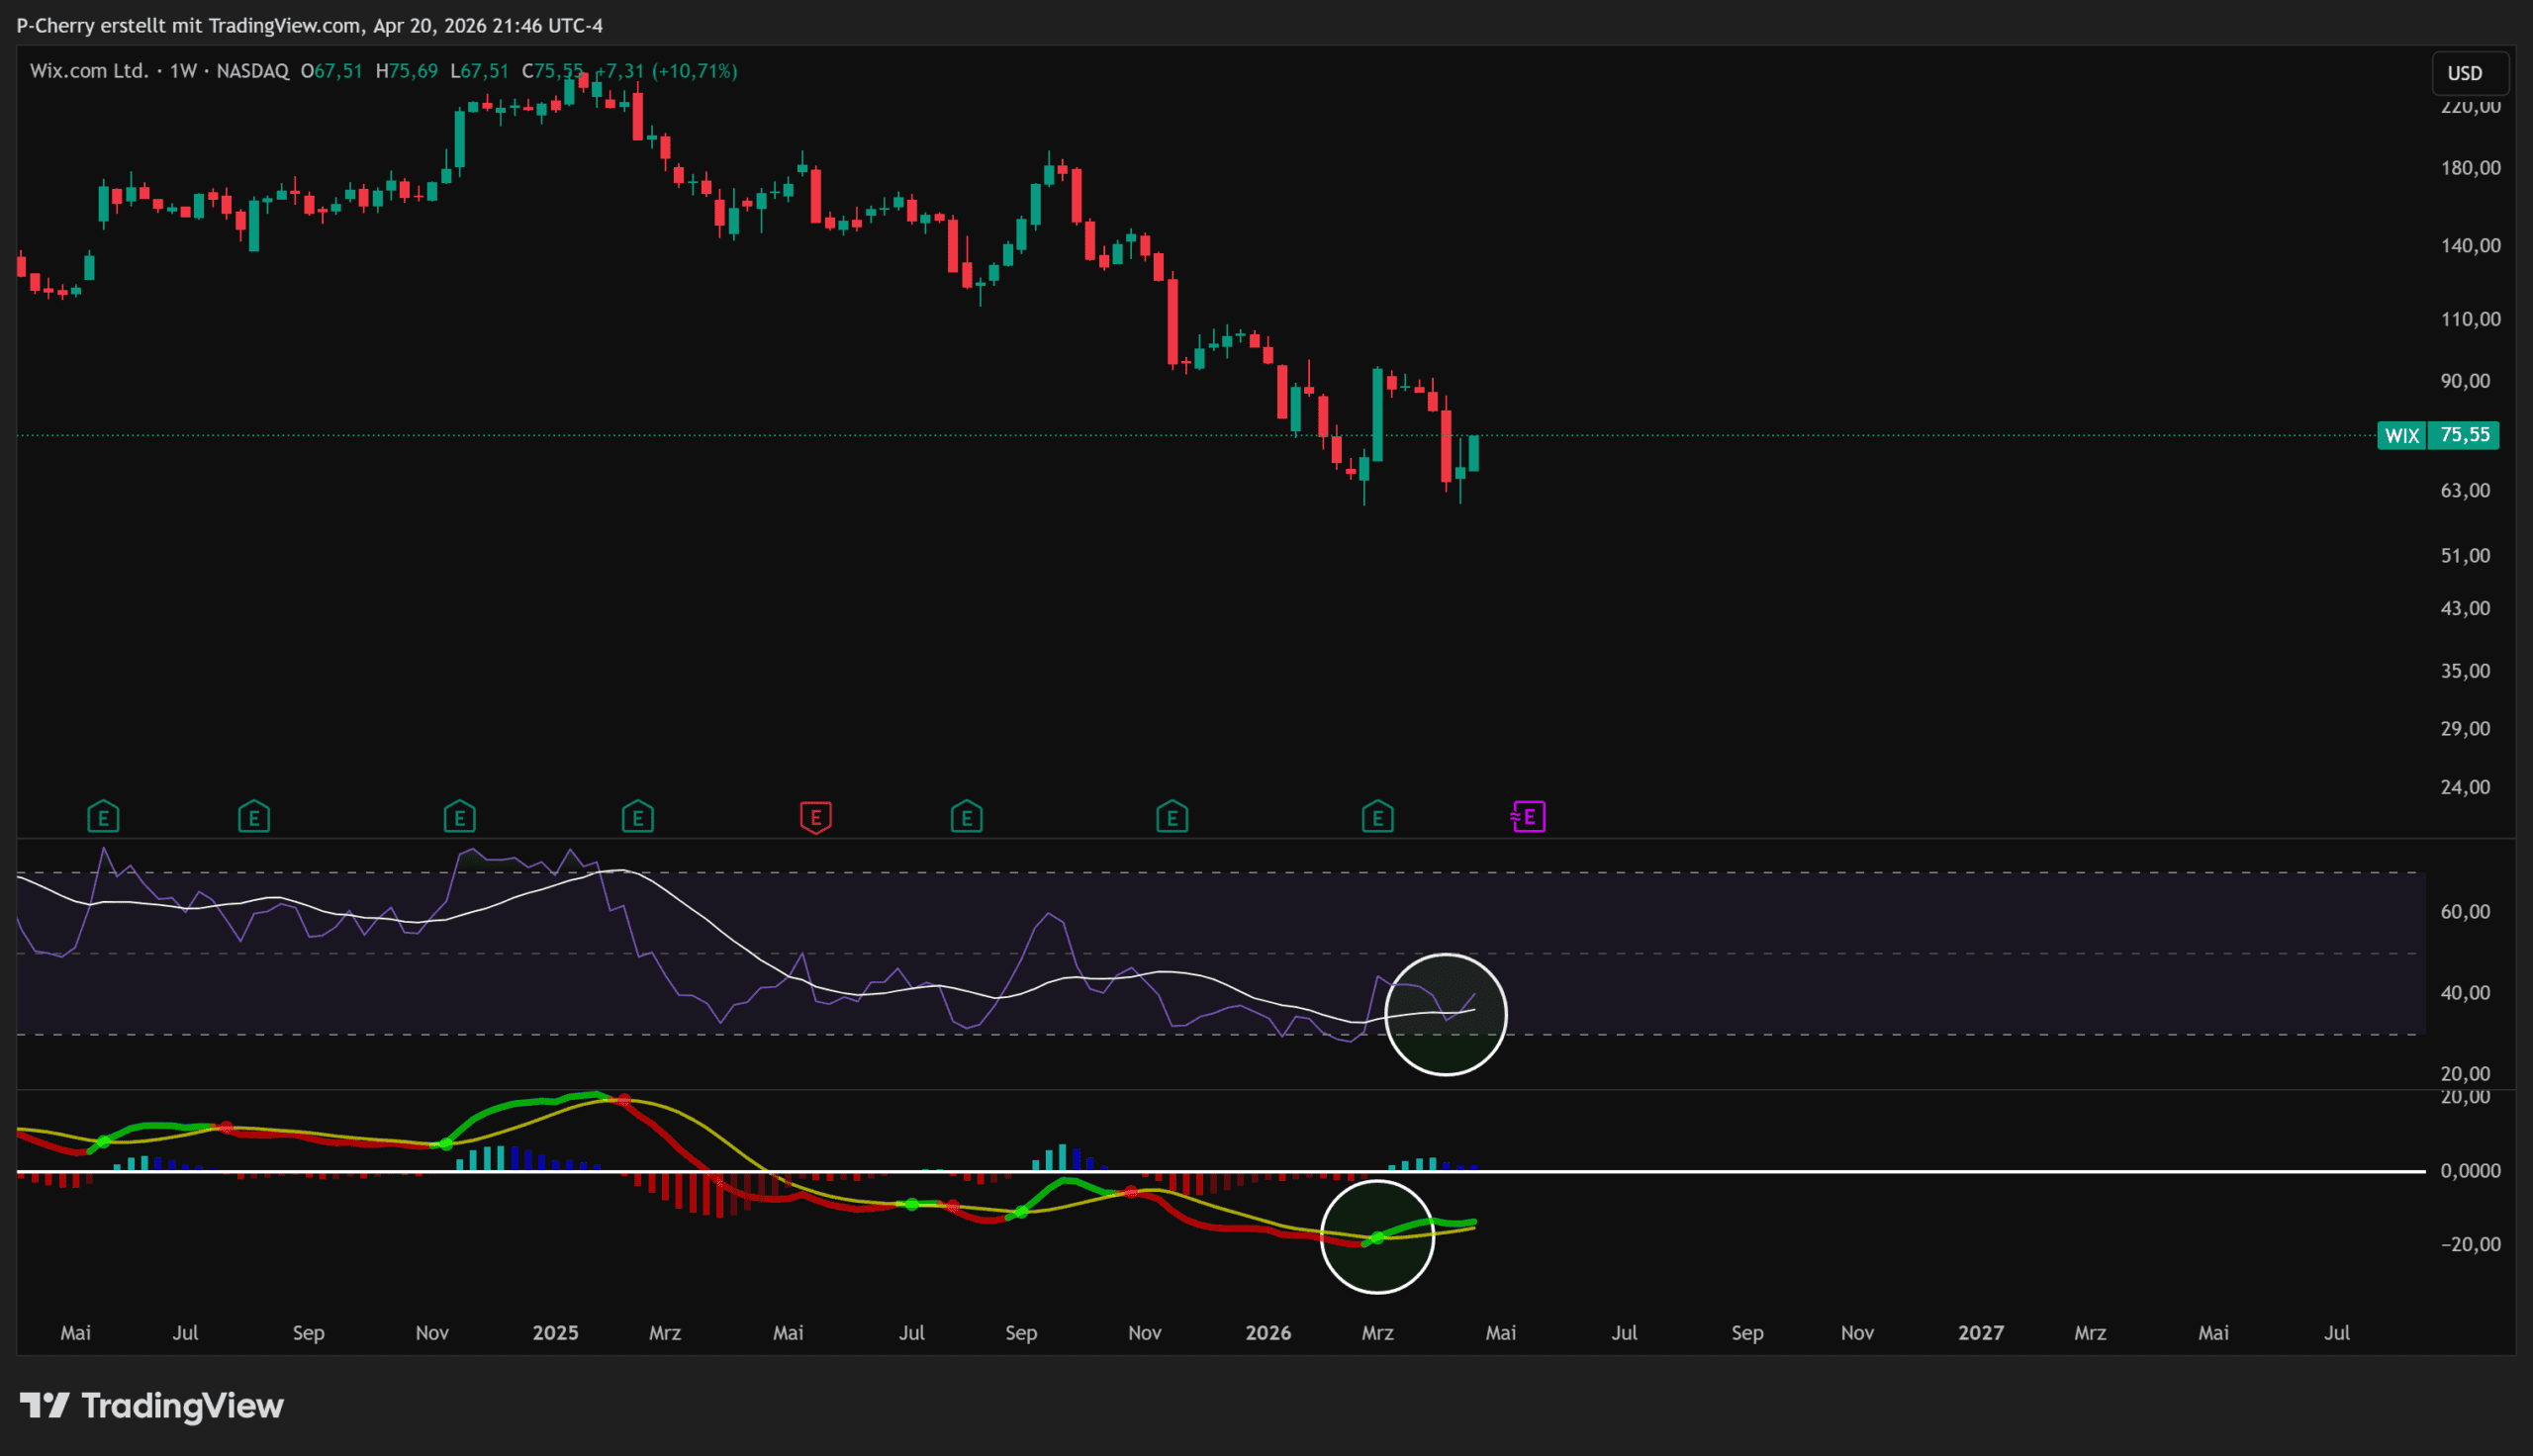Image resolution: width=2533 pixels, height=1456 pixels.
Task: Click the 0,0000 MACD zero level label
Action: click(x=2470, y=1170)
